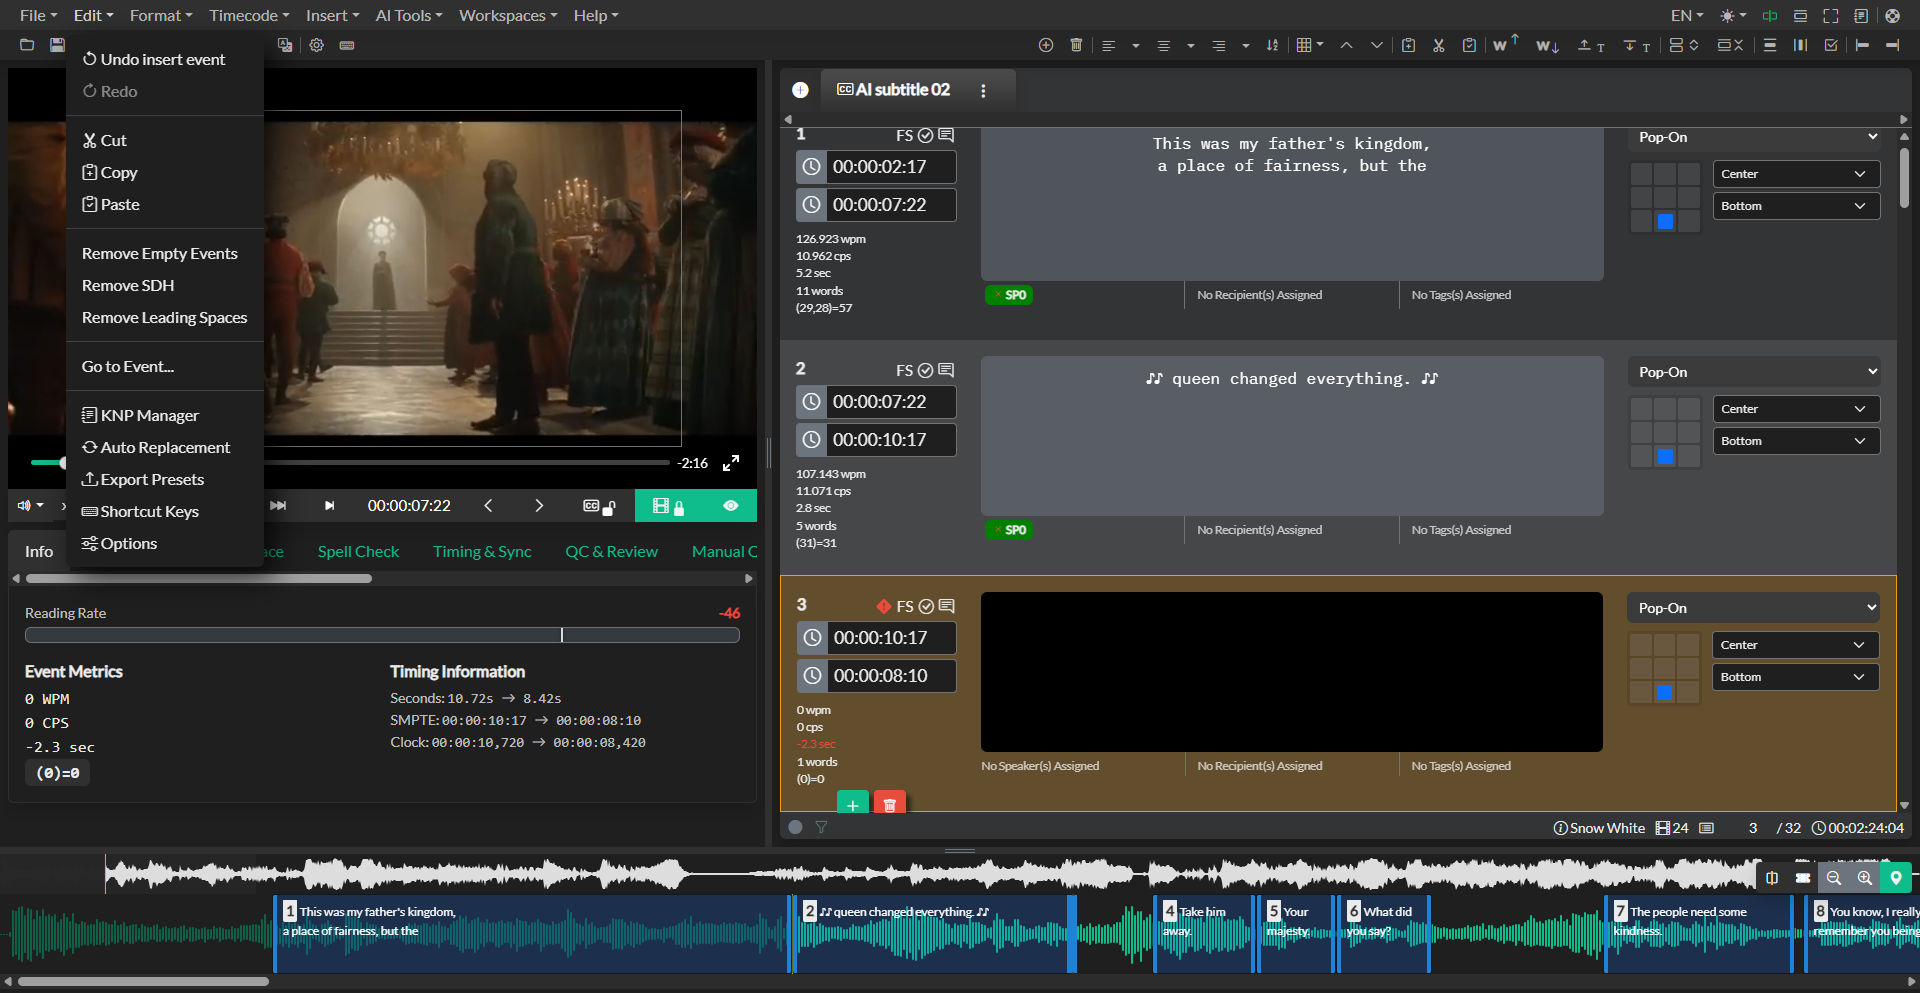Open the theme brightness icon top right

1729,15
